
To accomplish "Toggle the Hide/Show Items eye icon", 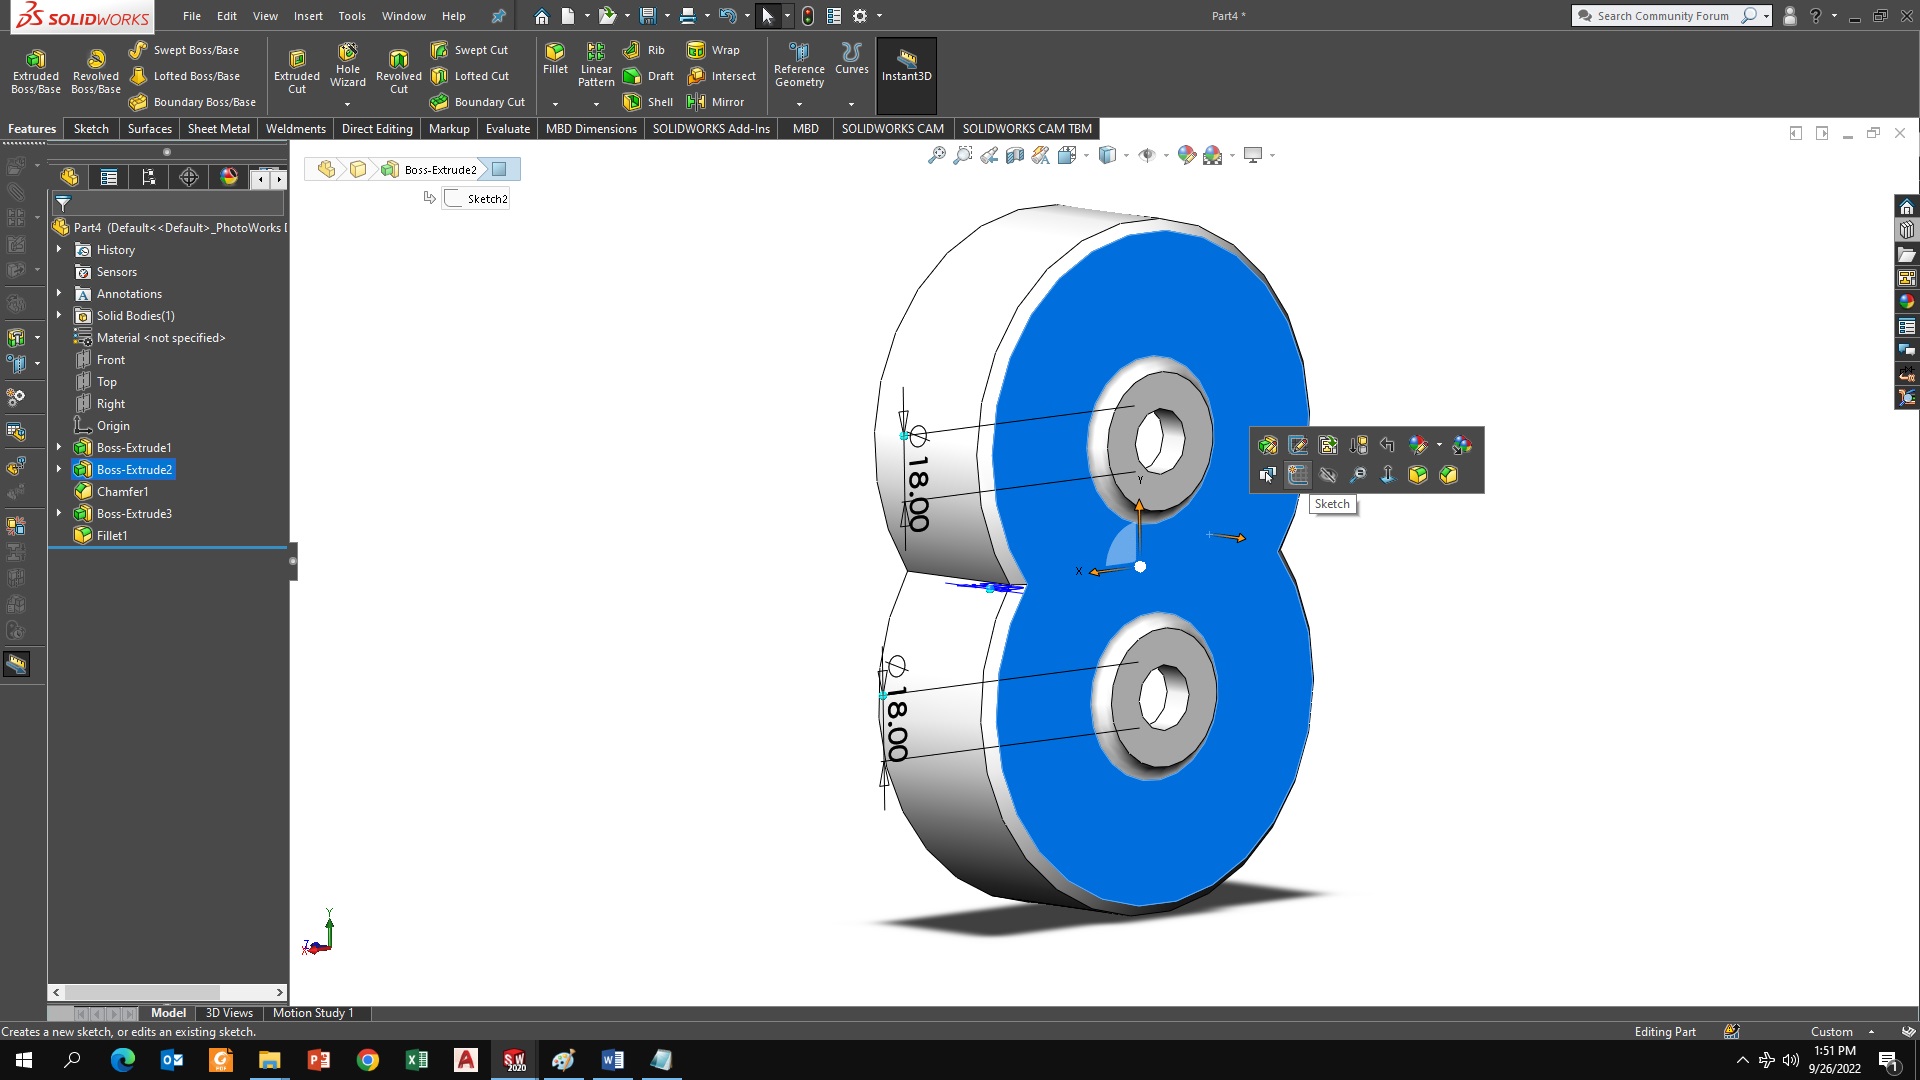I will point(1147,155).
